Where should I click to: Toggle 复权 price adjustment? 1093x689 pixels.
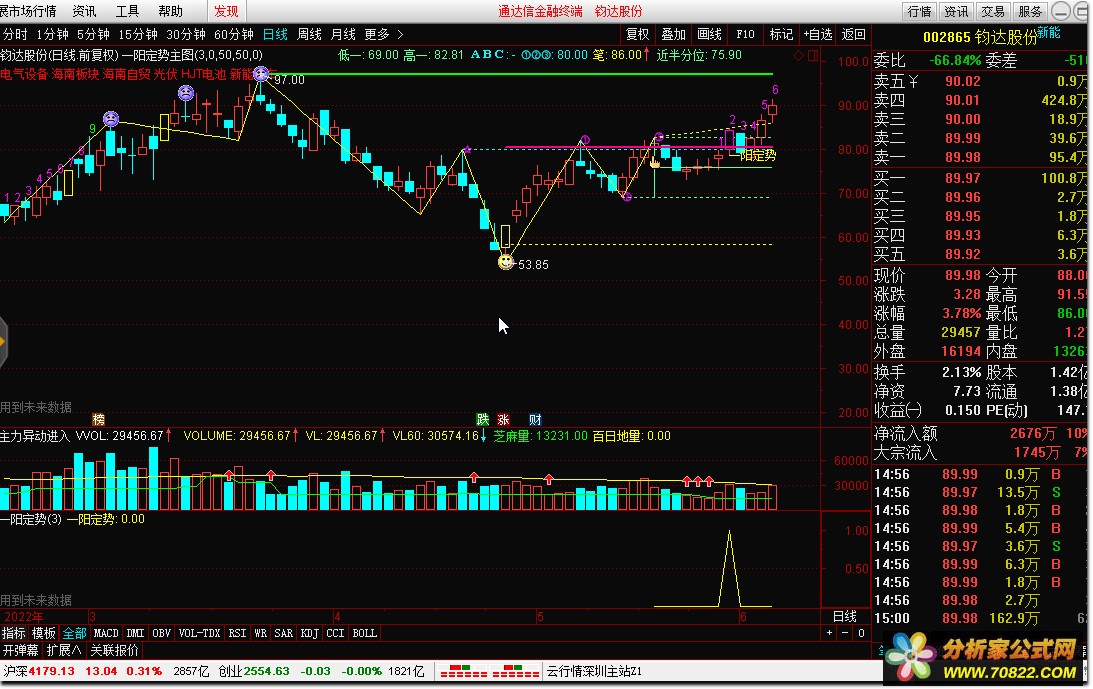637,34
